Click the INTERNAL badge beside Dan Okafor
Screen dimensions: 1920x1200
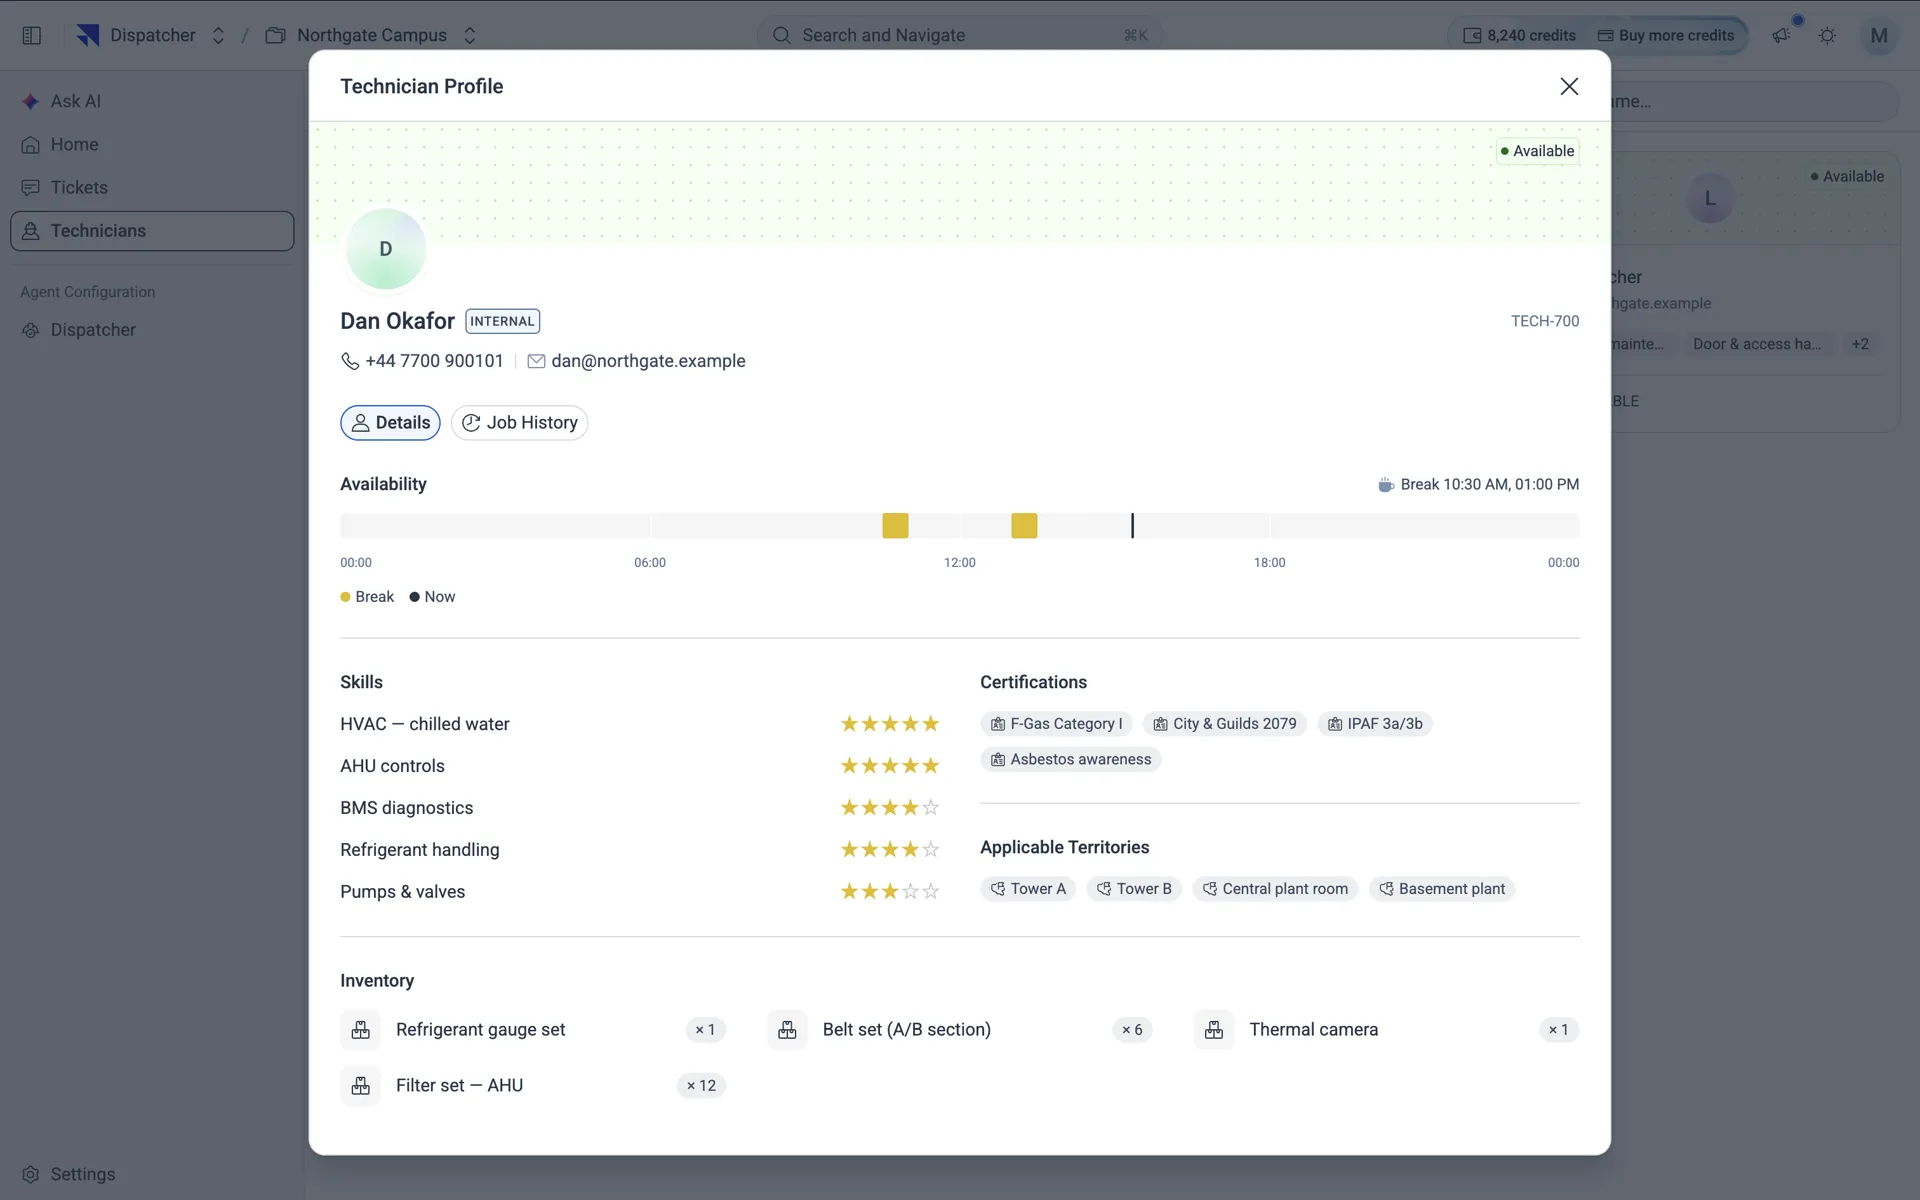(x=503, y=321)
